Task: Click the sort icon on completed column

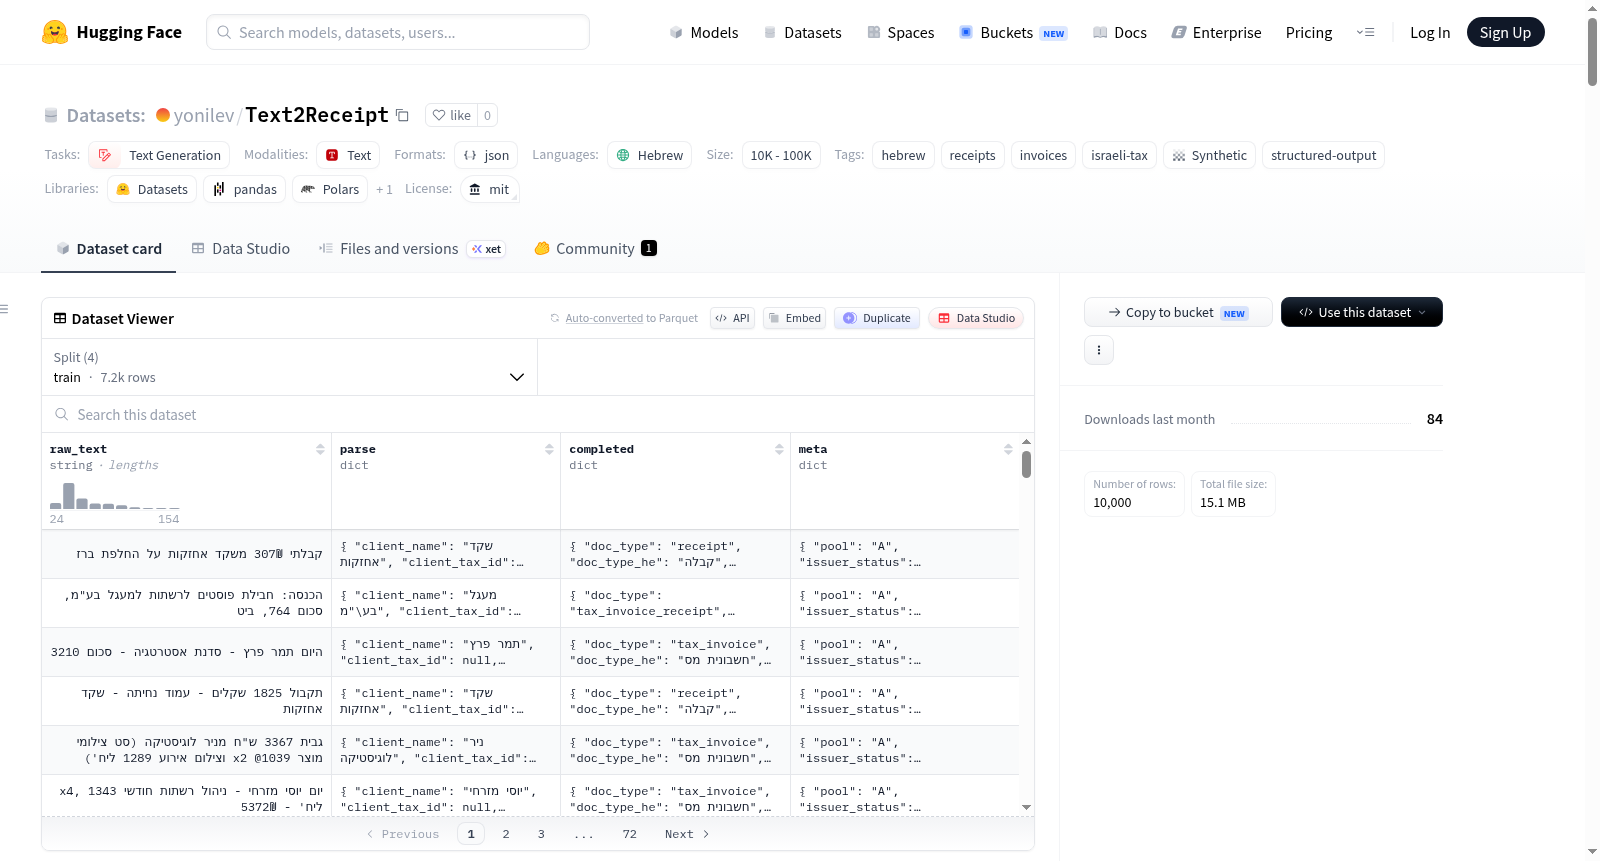Action: click(x=779, y=449)
